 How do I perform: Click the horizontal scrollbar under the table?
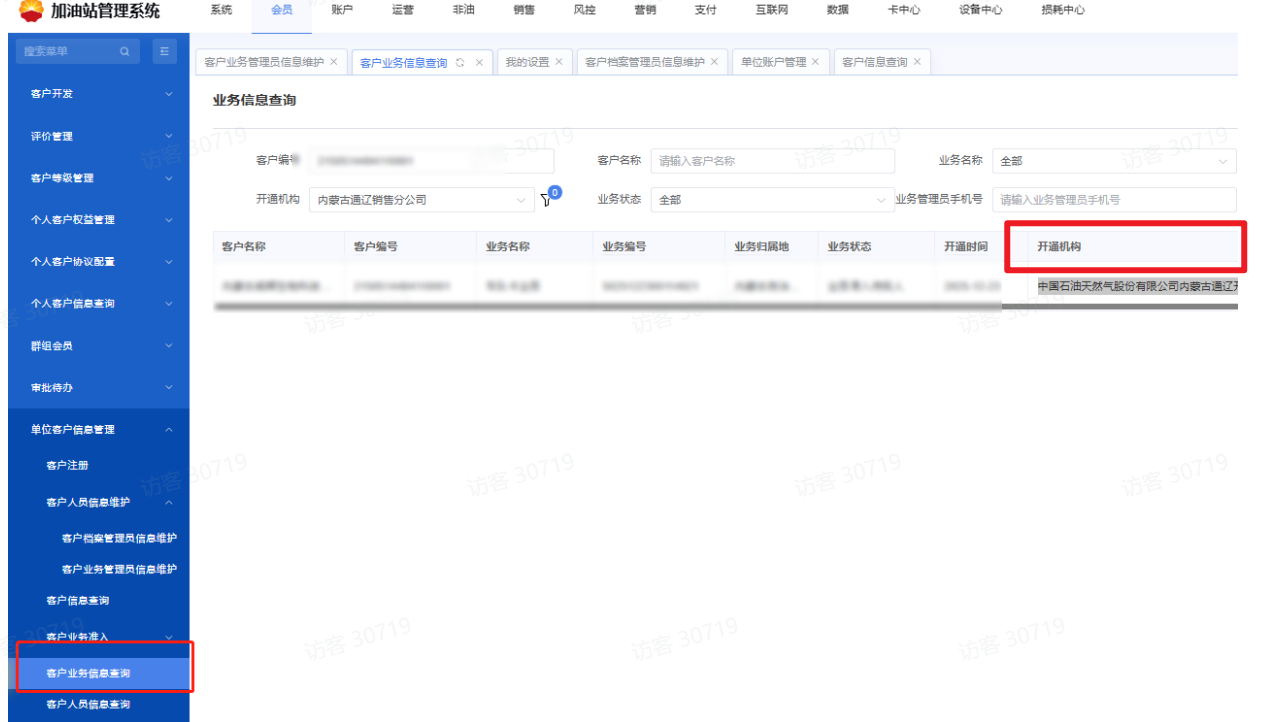coord(600,307)
